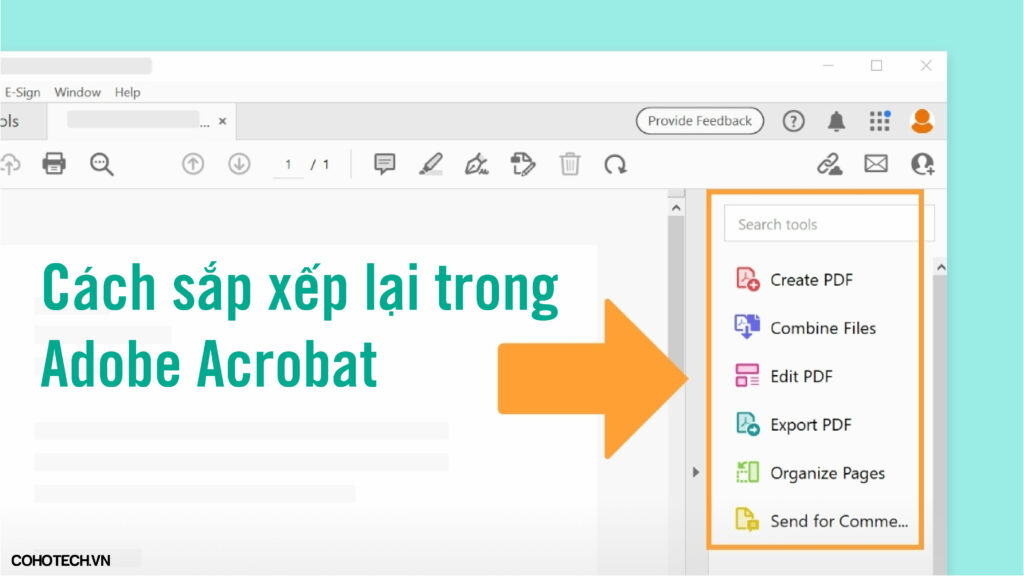Open the apps grid launcher
The height and width of the screenshot is (576, 1024).
point(879,121)
